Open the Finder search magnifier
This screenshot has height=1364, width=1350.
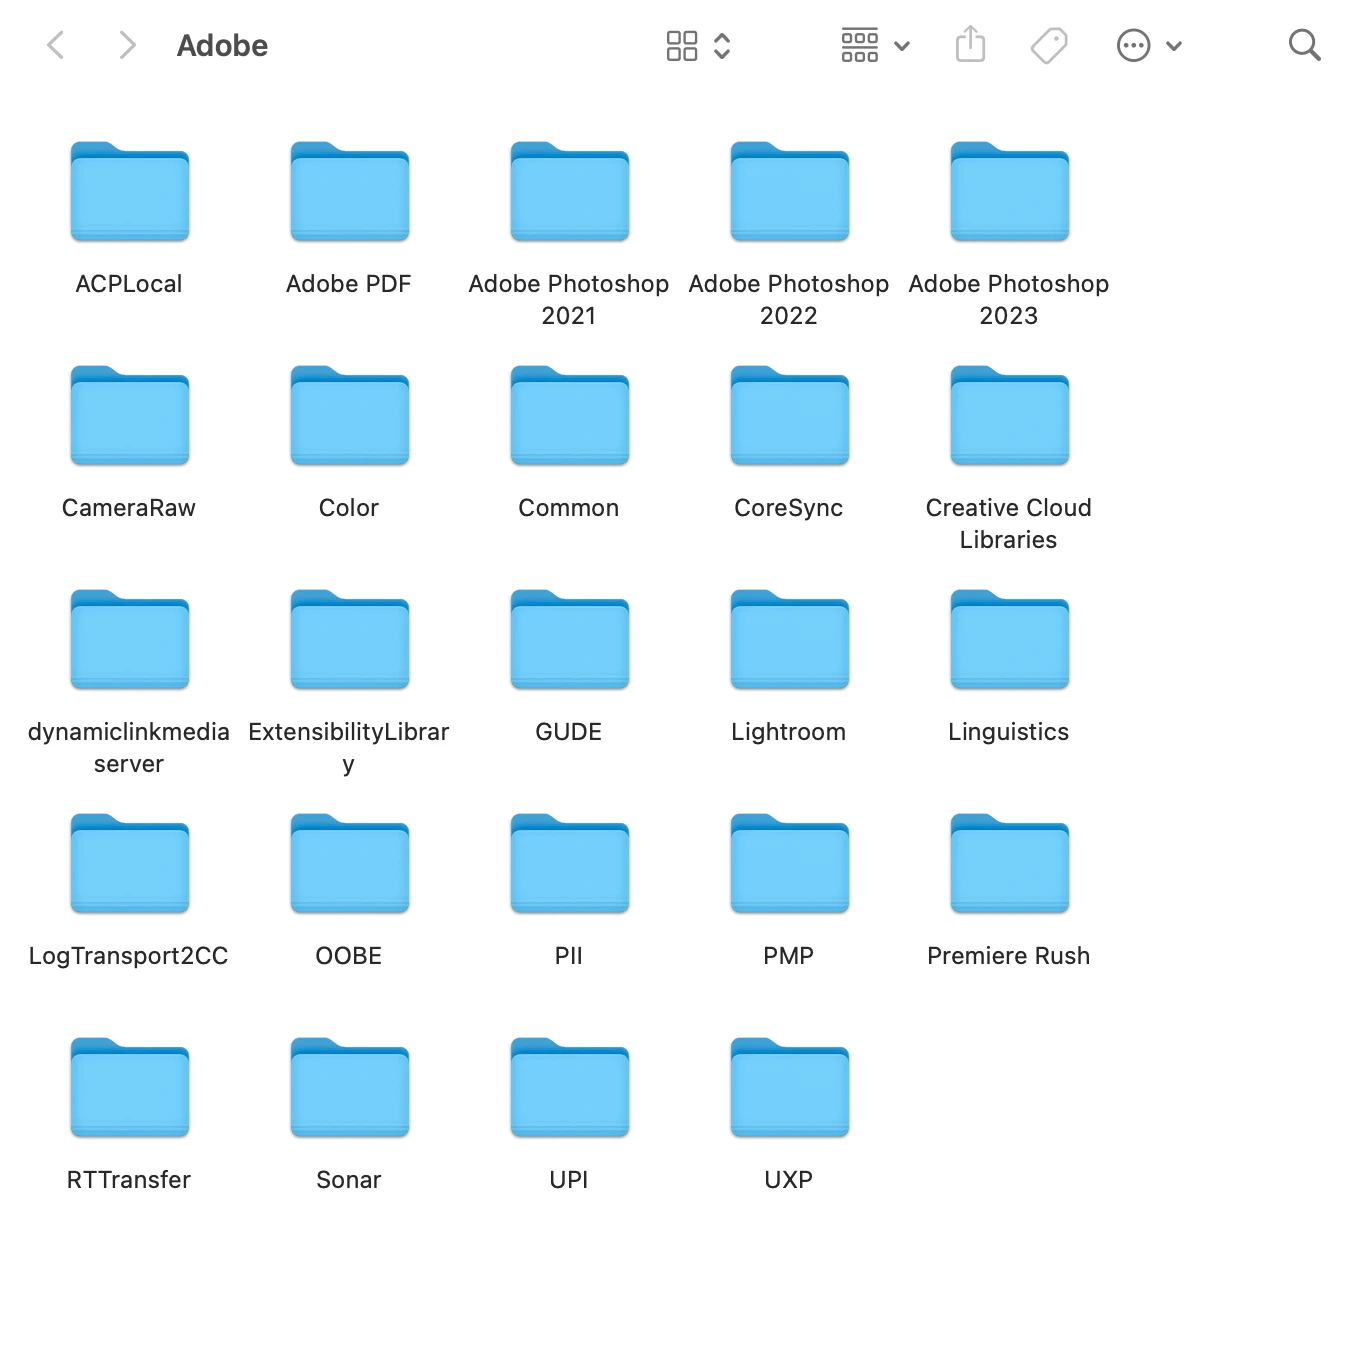(x=1304, y=45)
